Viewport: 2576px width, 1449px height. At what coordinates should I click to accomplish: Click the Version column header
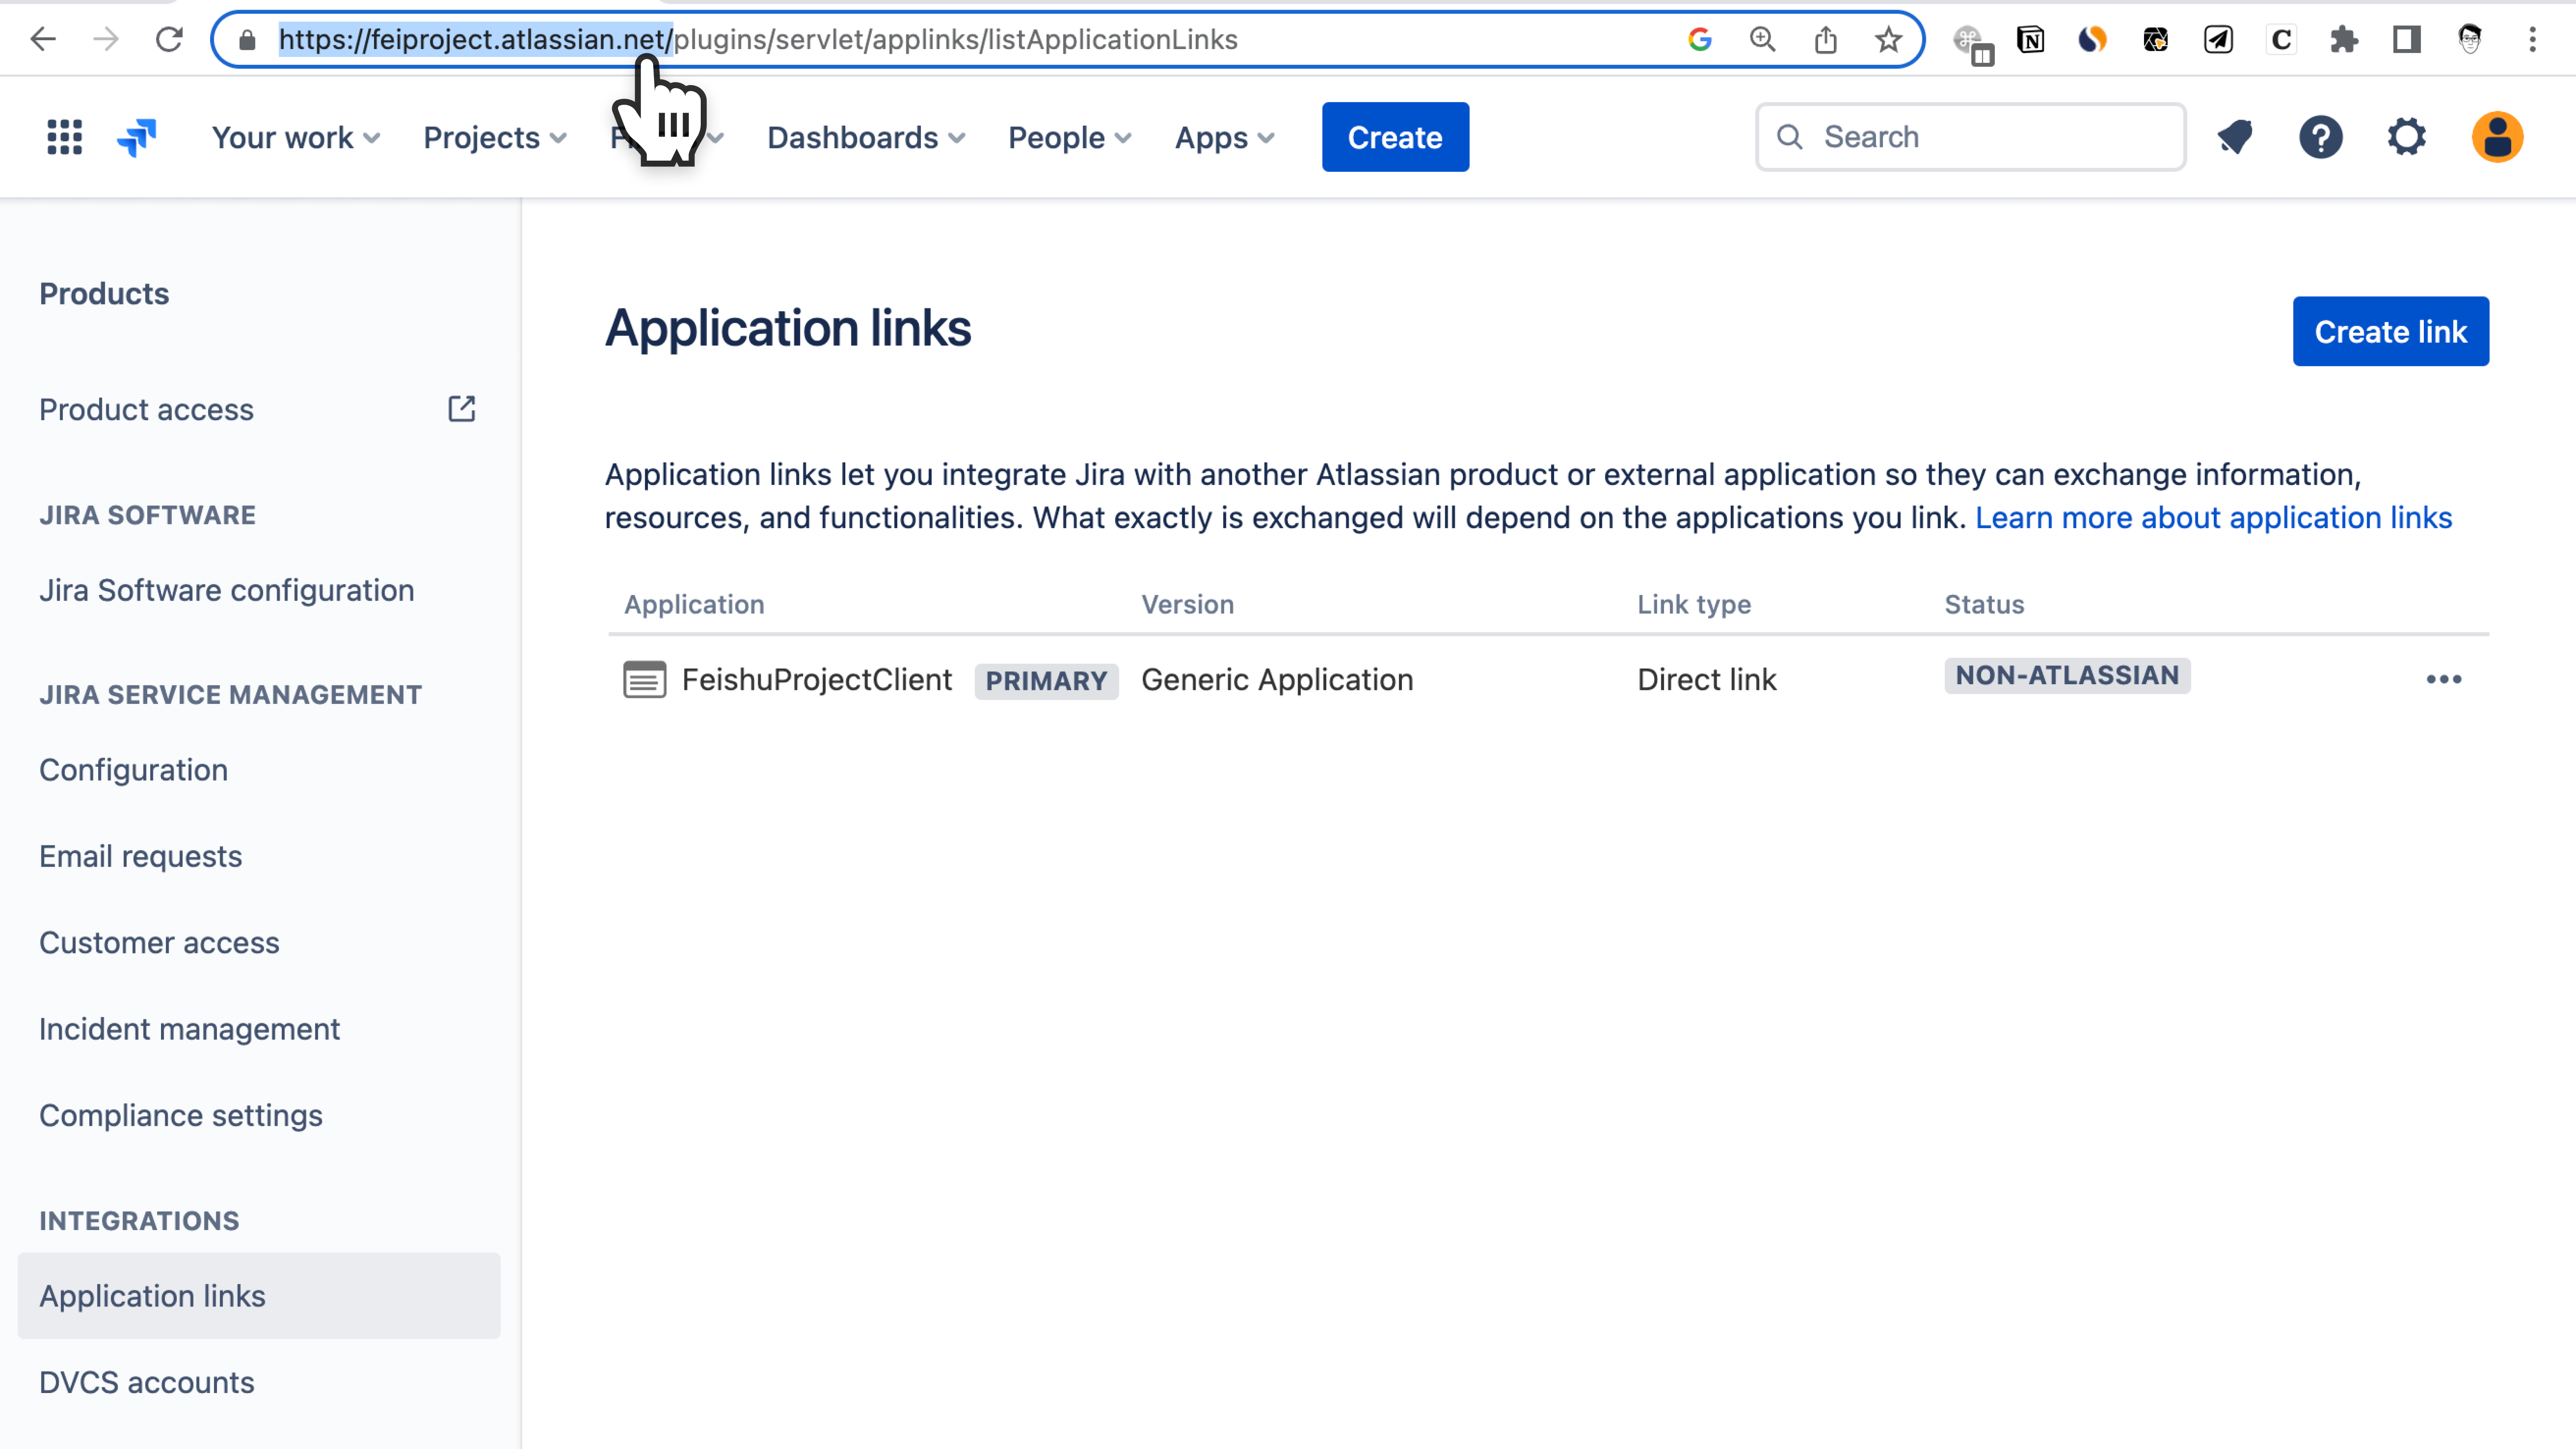pyautogui.click(x=1187, y=604)
